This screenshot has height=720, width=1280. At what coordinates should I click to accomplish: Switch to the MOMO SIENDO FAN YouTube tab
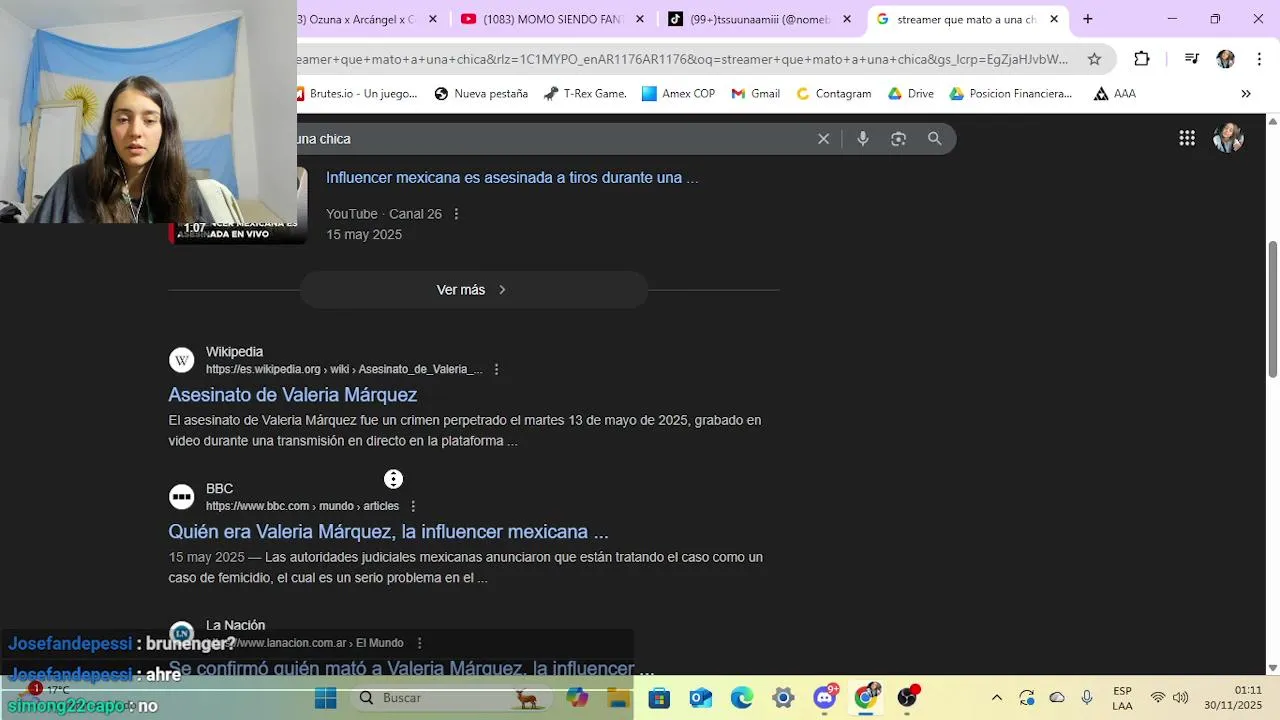point(554,19)
